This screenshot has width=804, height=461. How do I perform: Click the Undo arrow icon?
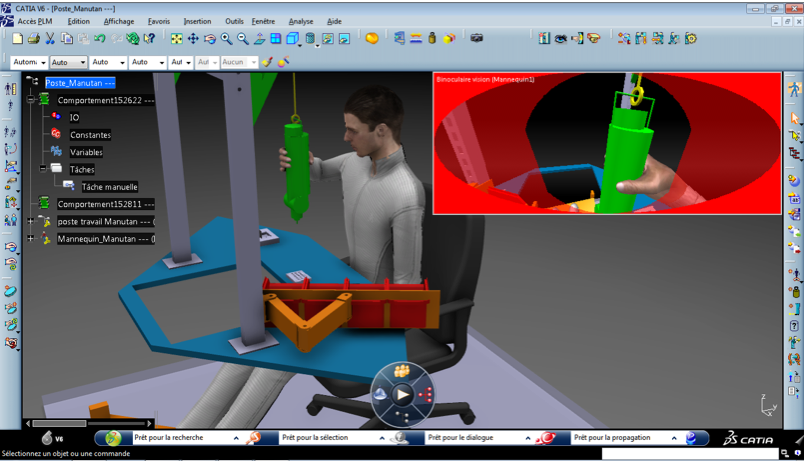pyautogui.click(x=100, y=39)
